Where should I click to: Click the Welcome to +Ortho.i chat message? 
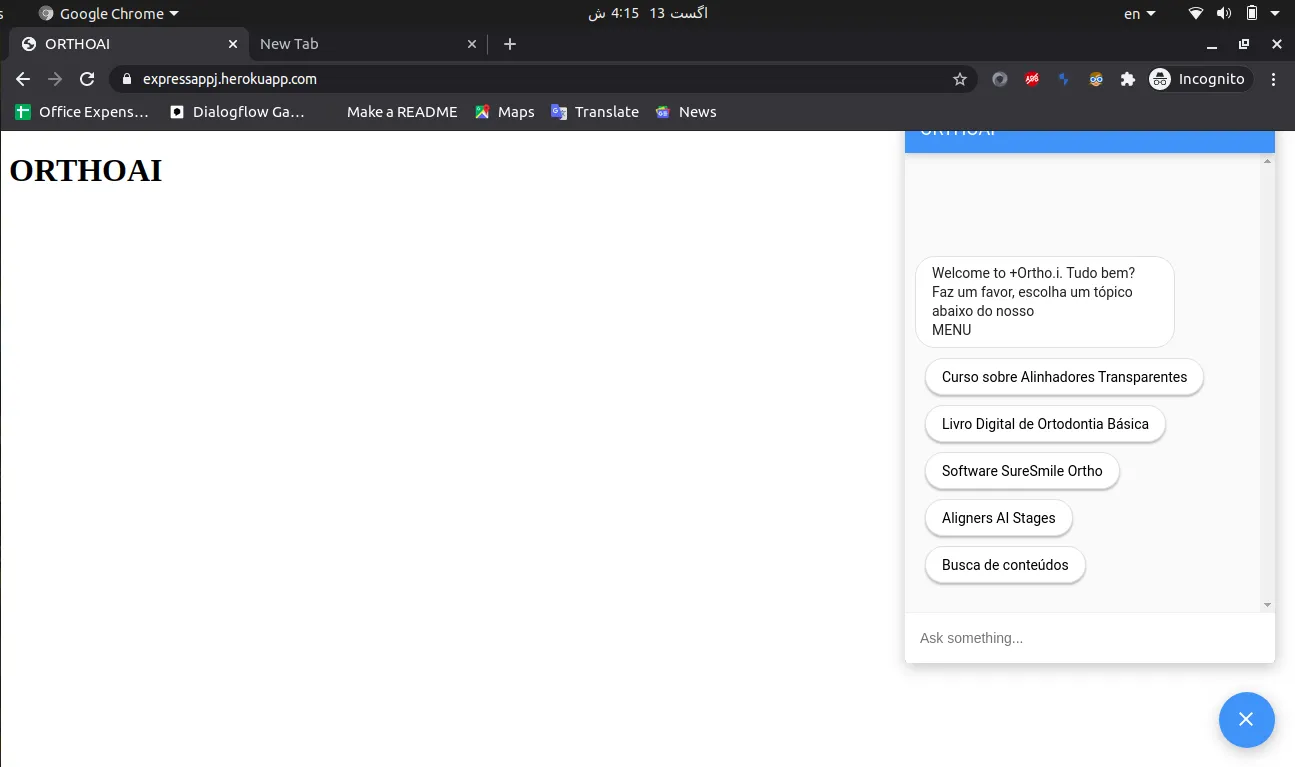tap(1045, 301)
